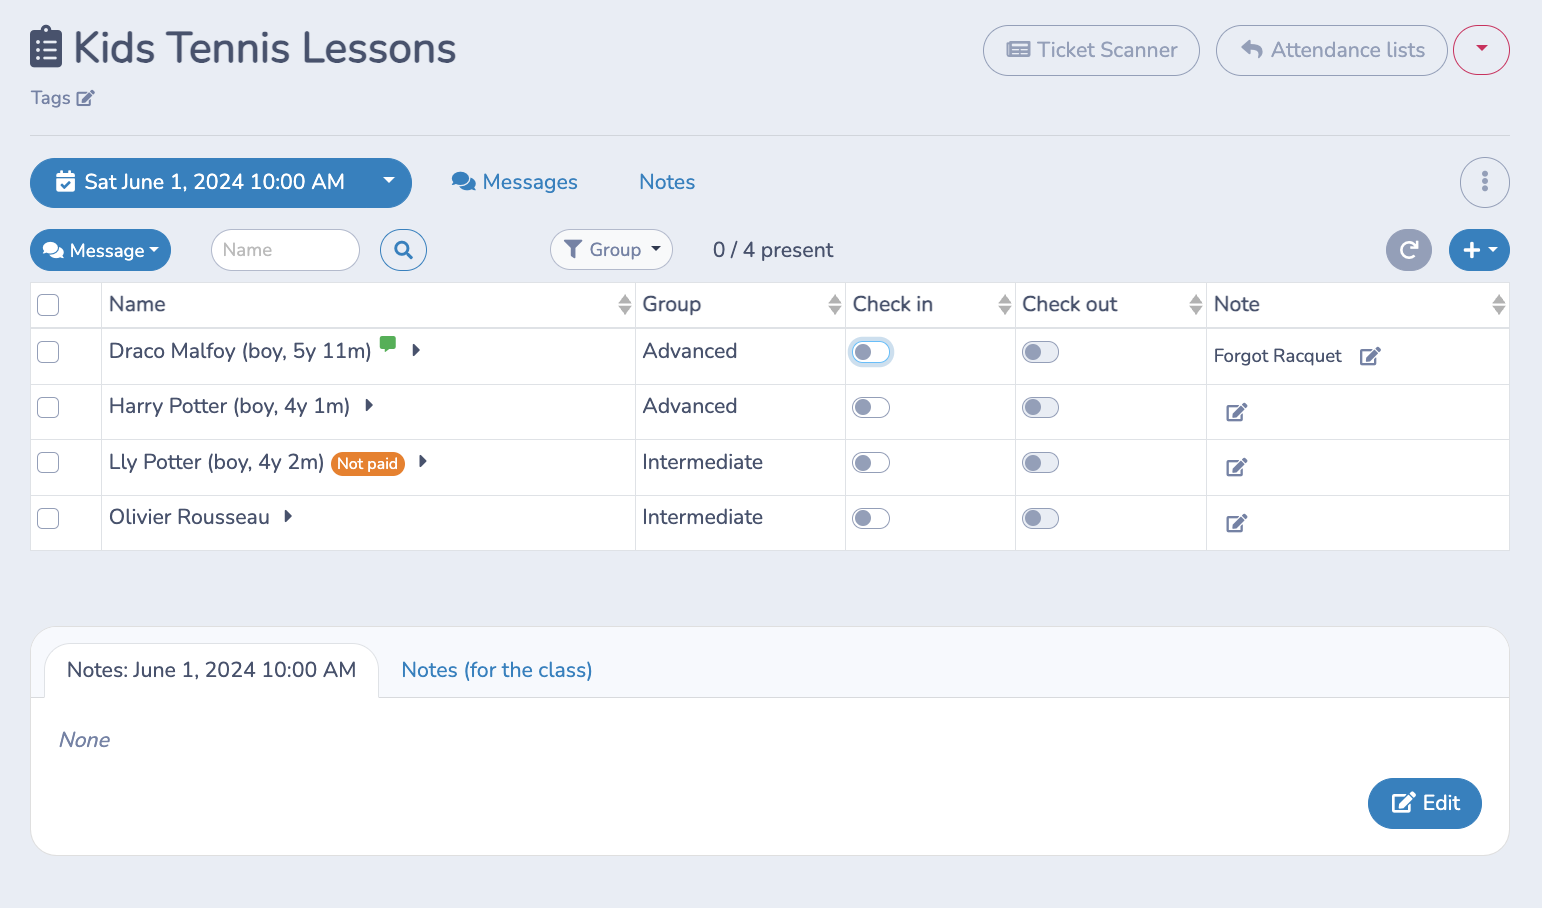Edit the class Tags
The height and width of the screenshot is (908, 1542).
tap(86, 97)
